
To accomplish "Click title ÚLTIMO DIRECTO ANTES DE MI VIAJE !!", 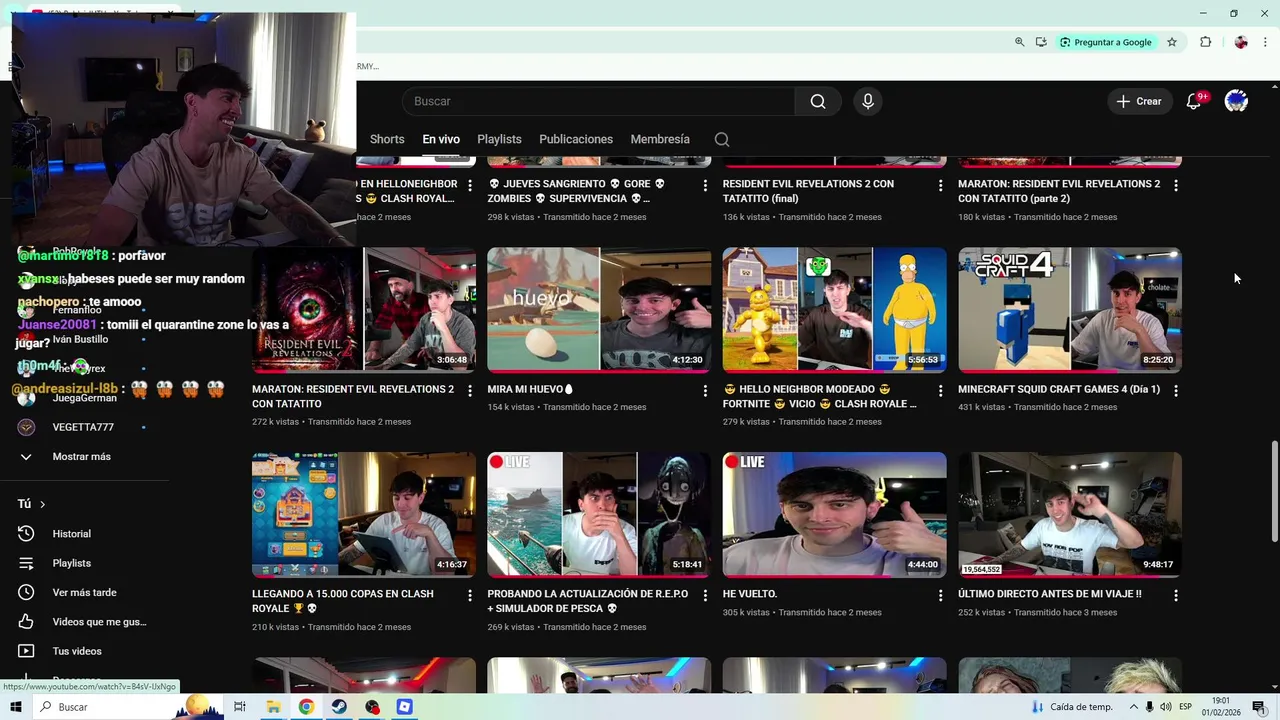I will pyautogui.click(x=1050, y=594).
